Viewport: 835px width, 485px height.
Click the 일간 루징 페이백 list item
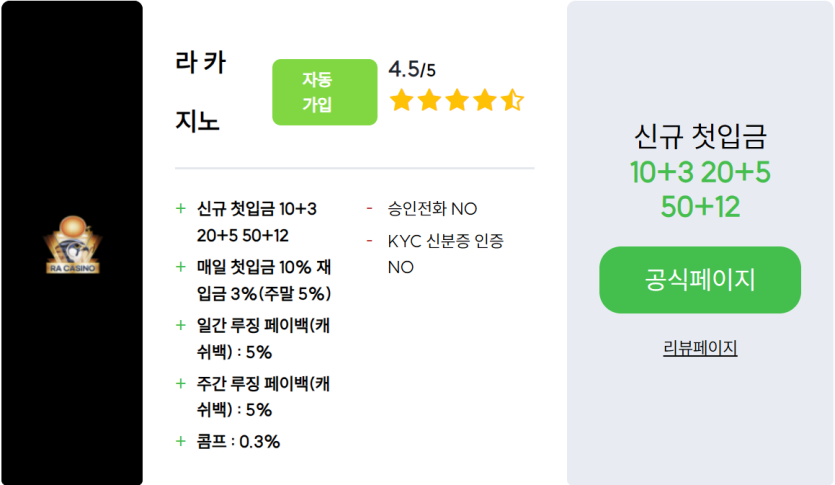pyautogui.click(x=262, y=338)
